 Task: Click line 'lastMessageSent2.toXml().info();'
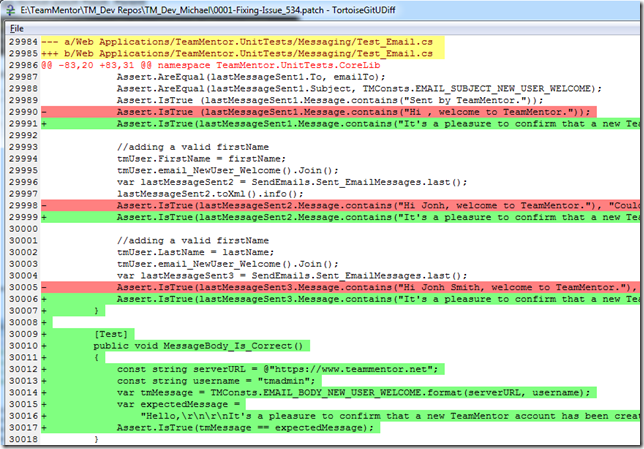click(x=210, y=193)
